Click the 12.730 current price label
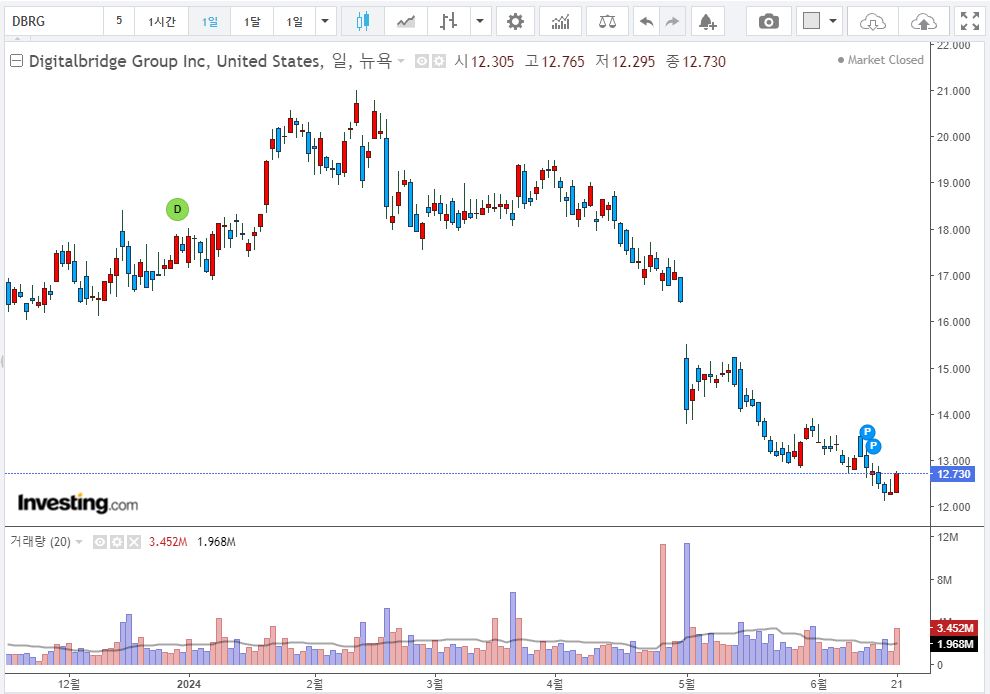Image resolution: width=990 pixels, height=694 pixels. coord(953,474)
